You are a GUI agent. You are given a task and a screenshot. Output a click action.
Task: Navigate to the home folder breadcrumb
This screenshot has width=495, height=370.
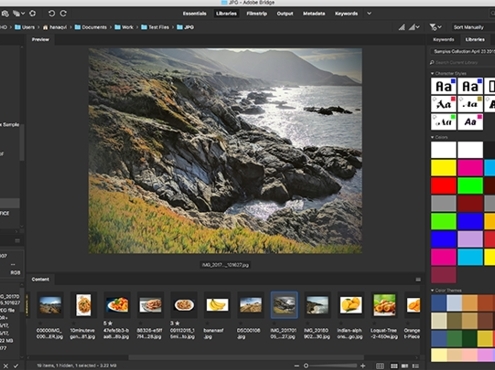(x=55, y=27)
